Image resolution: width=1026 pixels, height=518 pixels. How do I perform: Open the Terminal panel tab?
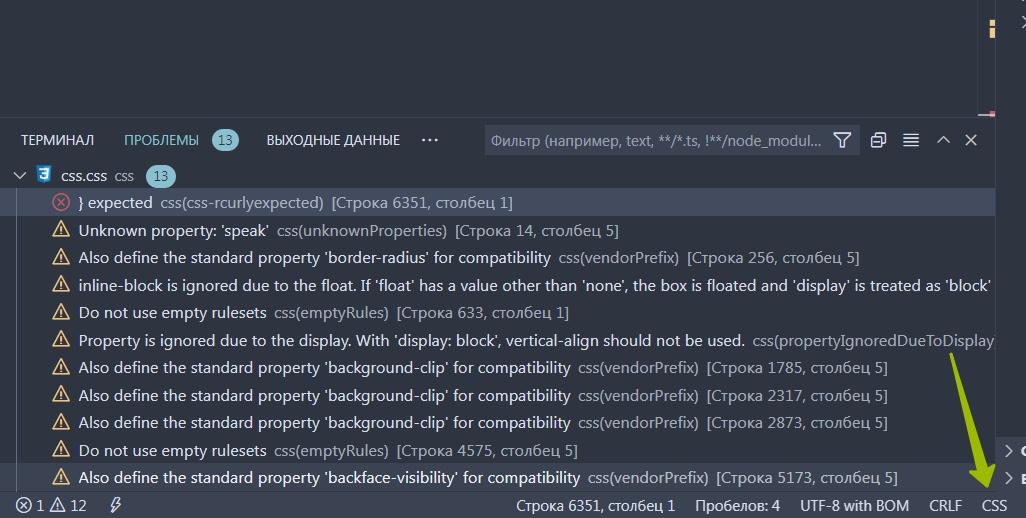58,140
